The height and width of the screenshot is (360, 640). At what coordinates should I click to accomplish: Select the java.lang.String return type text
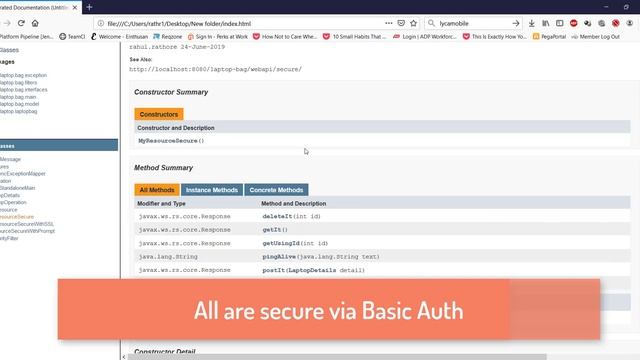click(x=168, y=257)
